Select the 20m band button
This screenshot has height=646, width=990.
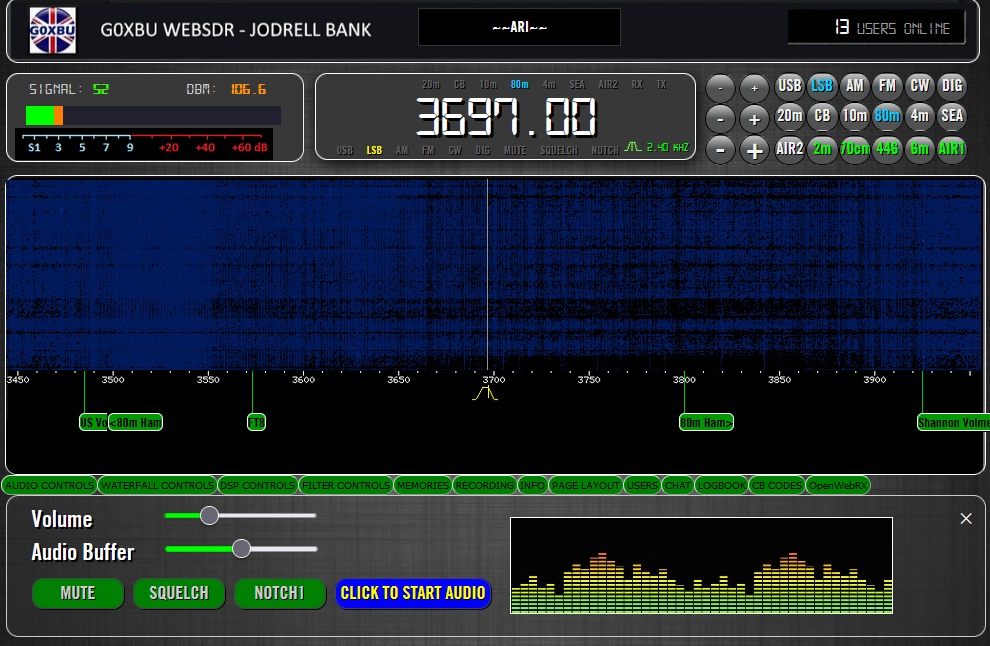tap(789, 116)
